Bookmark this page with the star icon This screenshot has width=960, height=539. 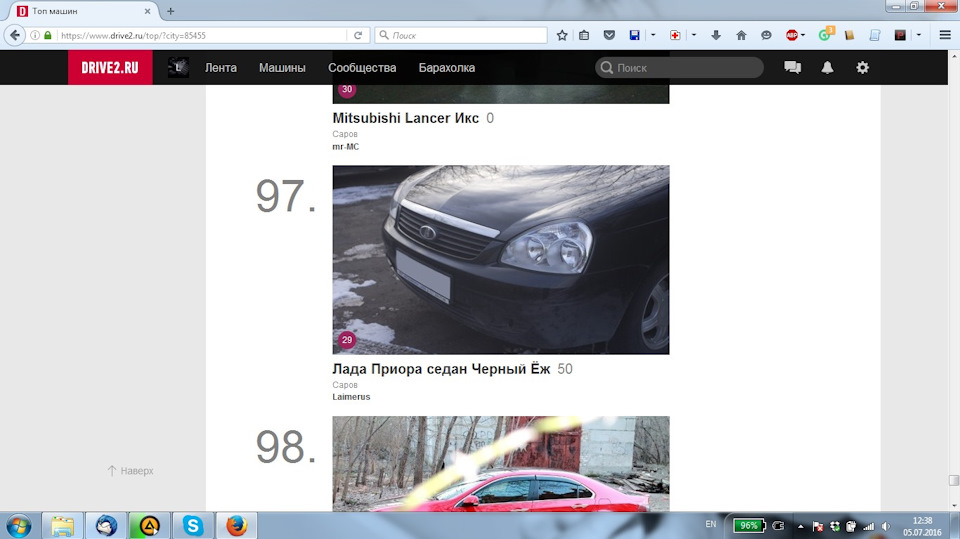562,36
